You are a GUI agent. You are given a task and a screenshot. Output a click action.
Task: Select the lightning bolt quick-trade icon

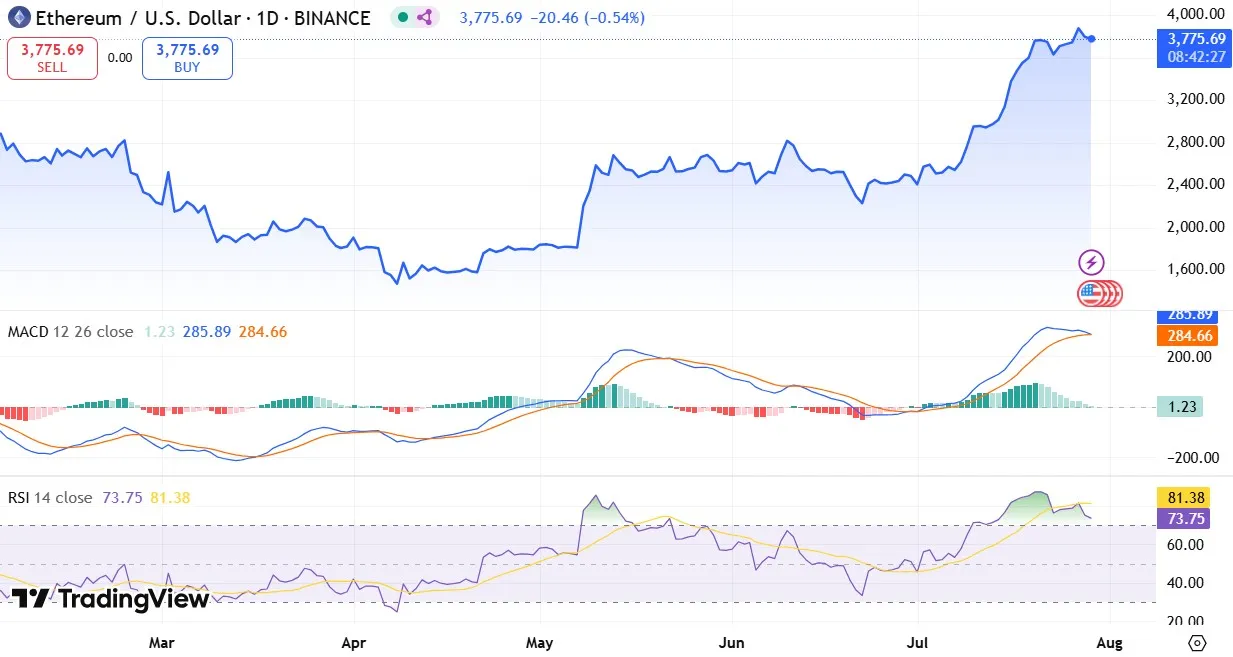(1090, 263)
